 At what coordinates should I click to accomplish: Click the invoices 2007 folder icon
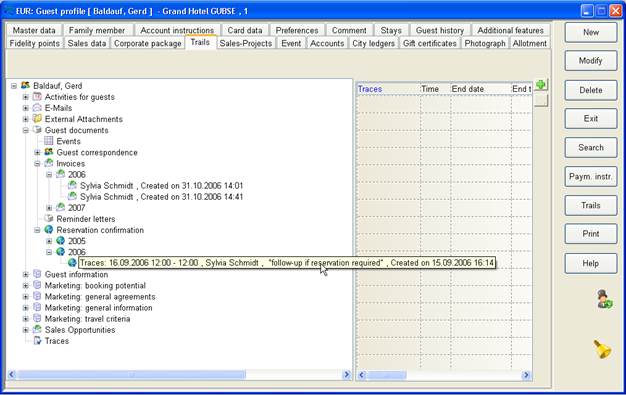[60, 207]
